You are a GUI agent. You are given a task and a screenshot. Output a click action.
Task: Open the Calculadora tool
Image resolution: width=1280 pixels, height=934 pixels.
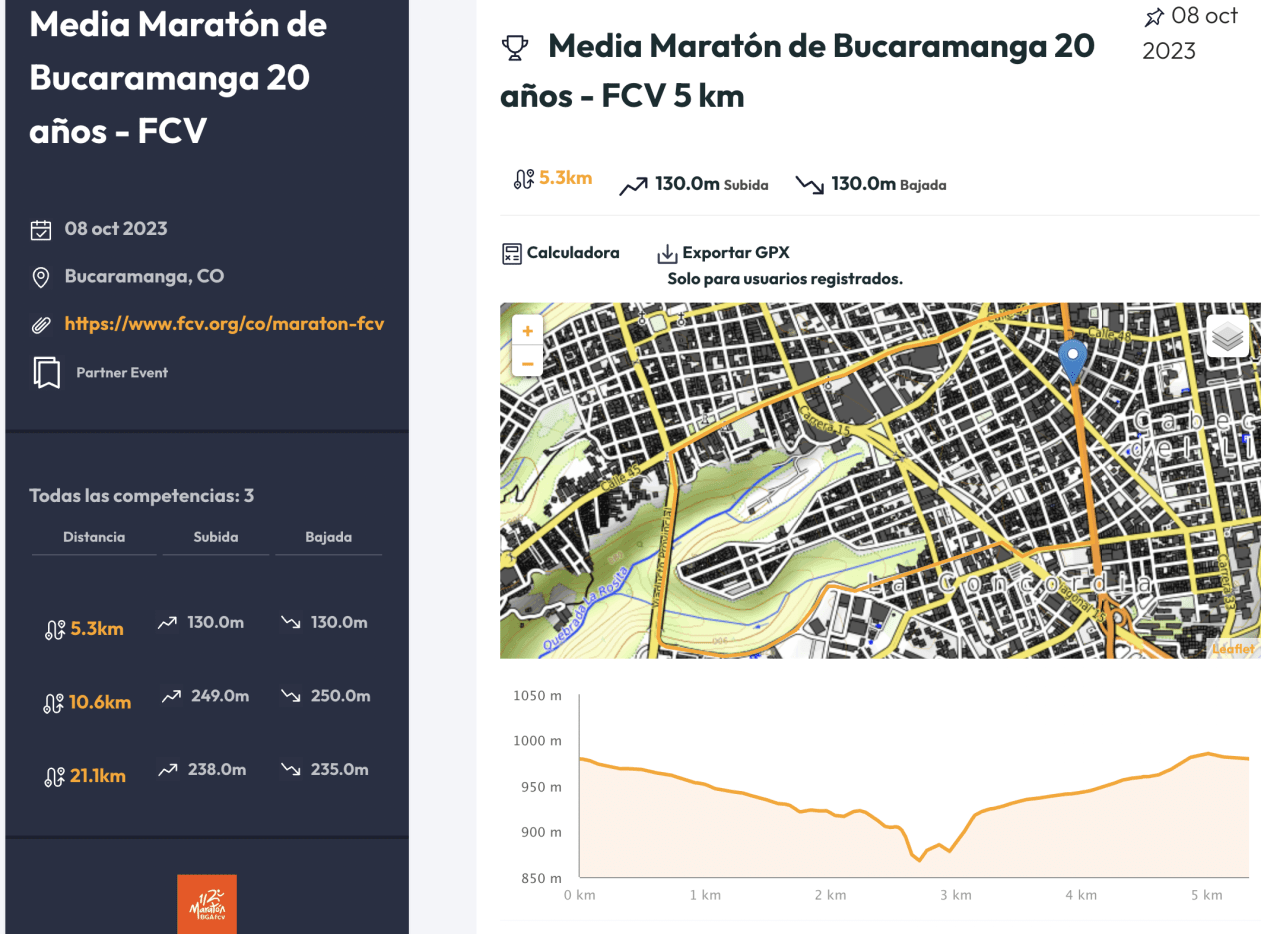(x=572, y=253)
